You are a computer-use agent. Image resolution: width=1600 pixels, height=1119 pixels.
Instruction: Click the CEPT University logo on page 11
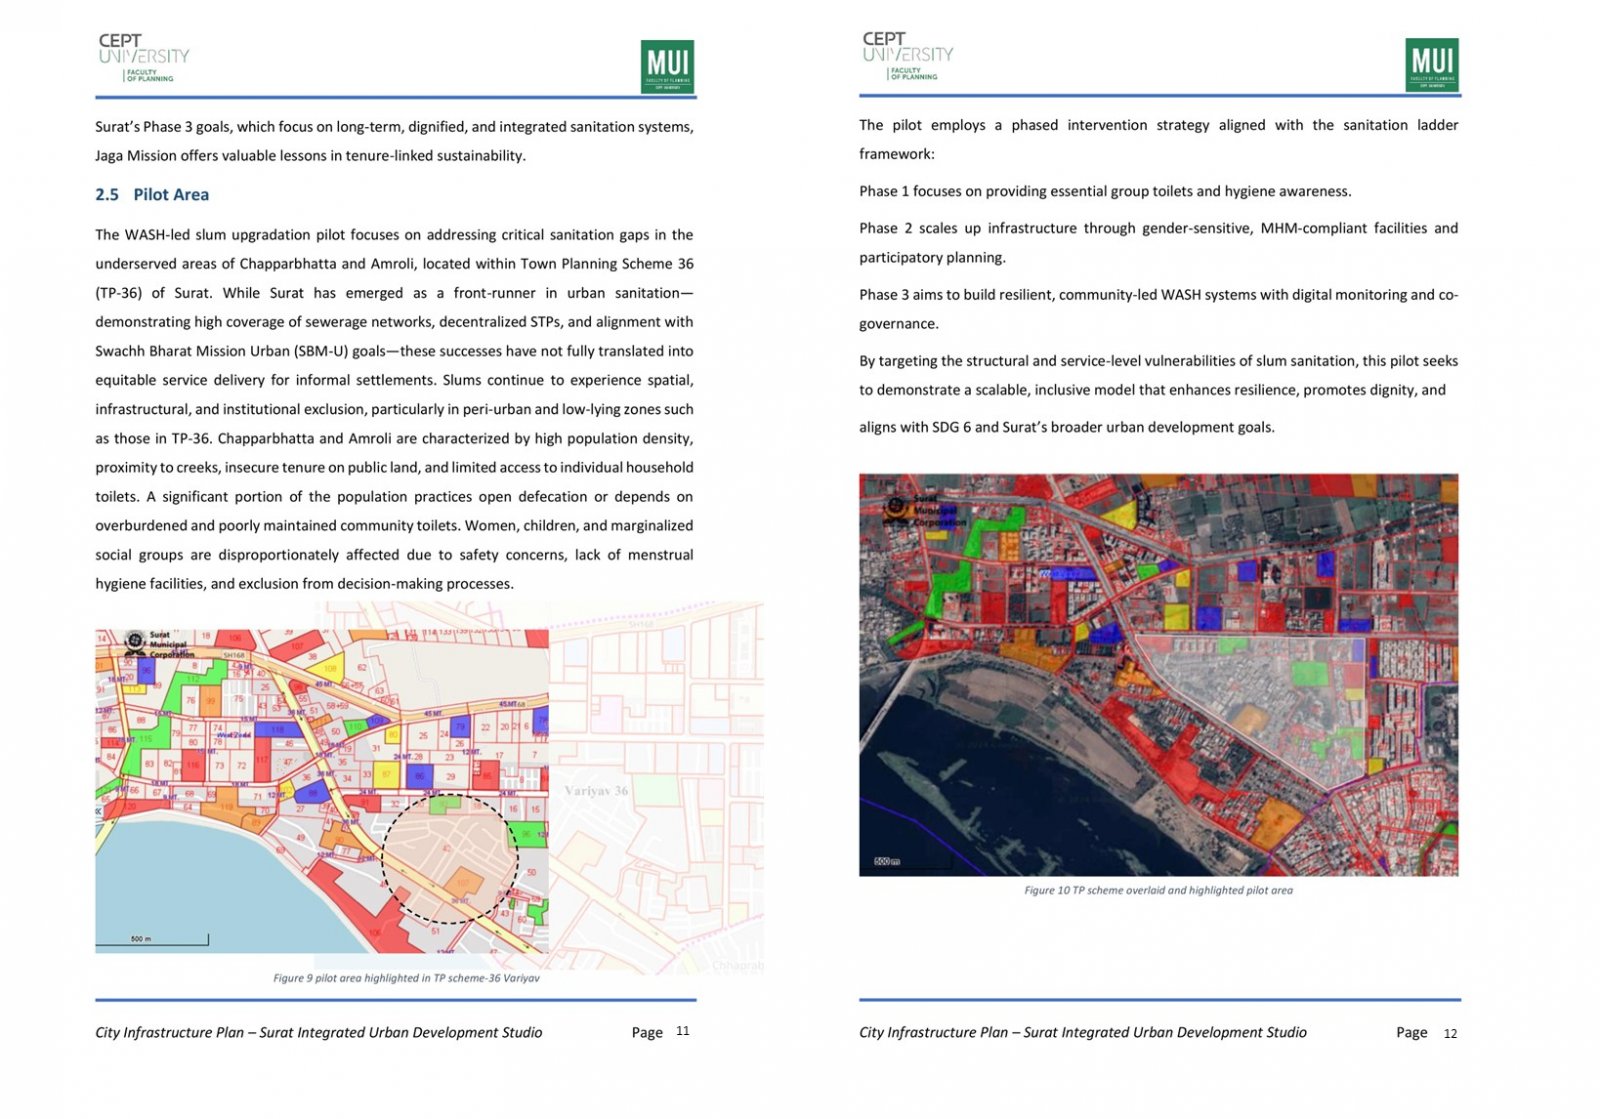(143, 58)
